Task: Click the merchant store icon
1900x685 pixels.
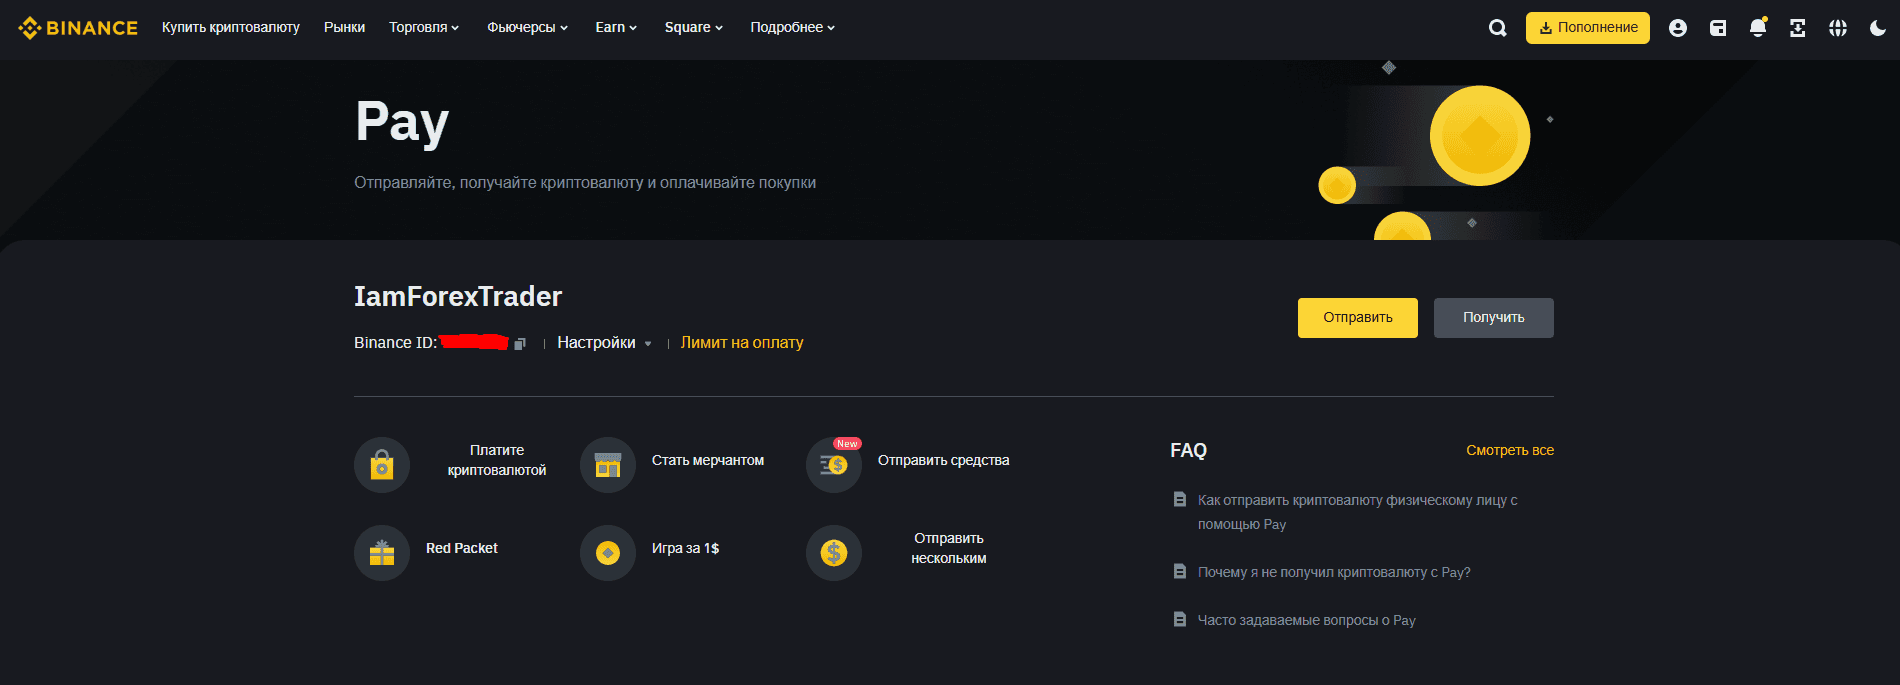Action: point(608,465)
